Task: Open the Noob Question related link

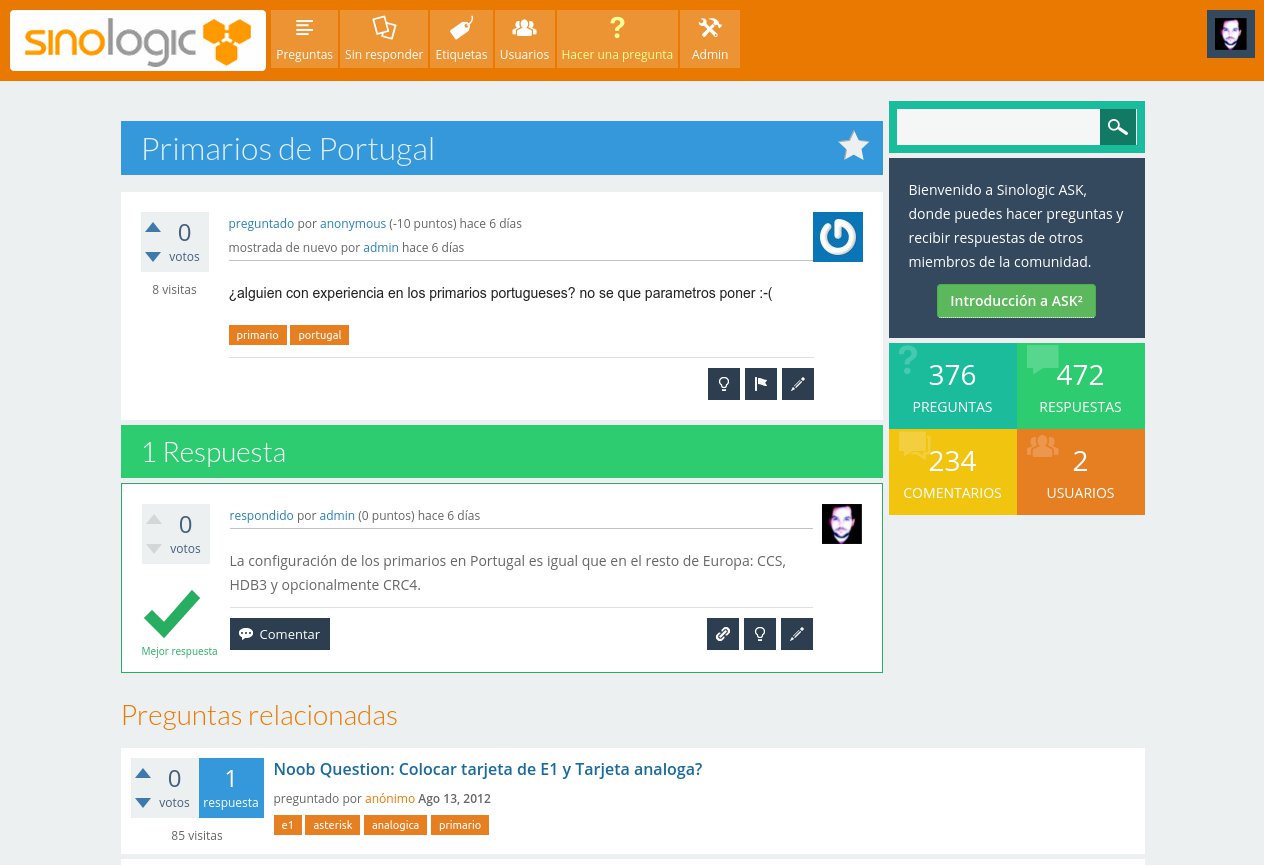Action: [x=488, y=769]
